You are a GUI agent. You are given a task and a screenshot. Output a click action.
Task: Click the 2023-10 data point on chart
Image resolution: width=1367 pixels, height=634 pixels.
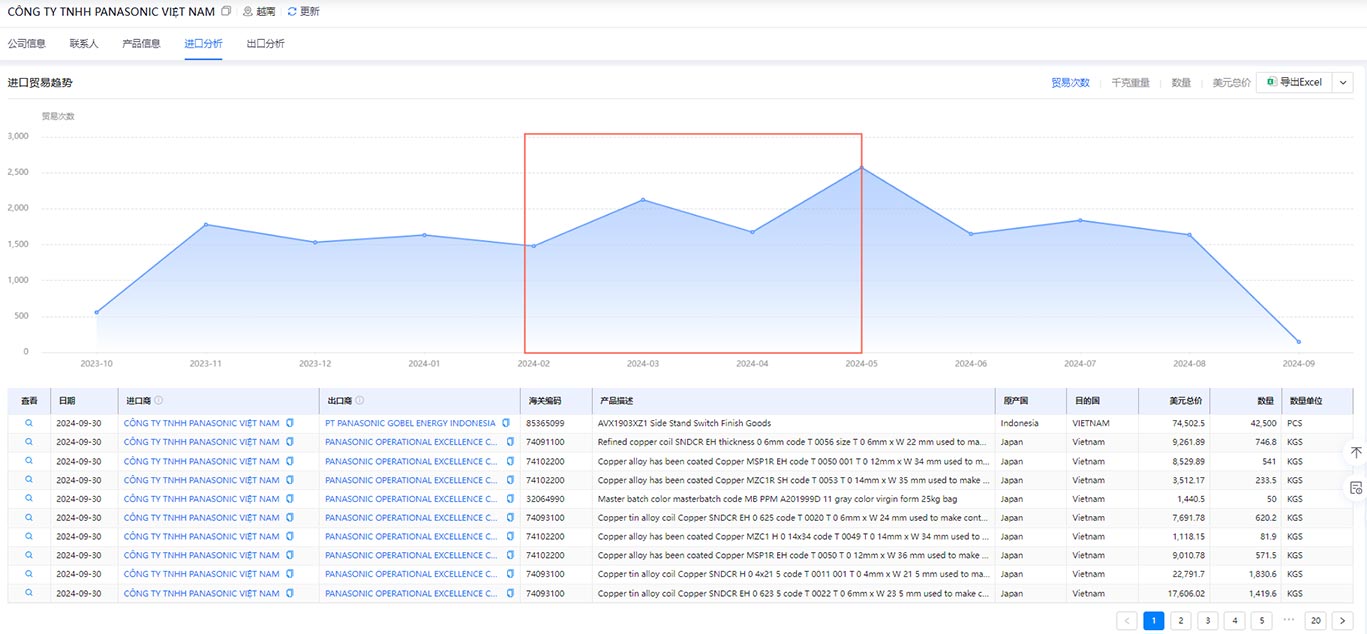coord(97,312)
